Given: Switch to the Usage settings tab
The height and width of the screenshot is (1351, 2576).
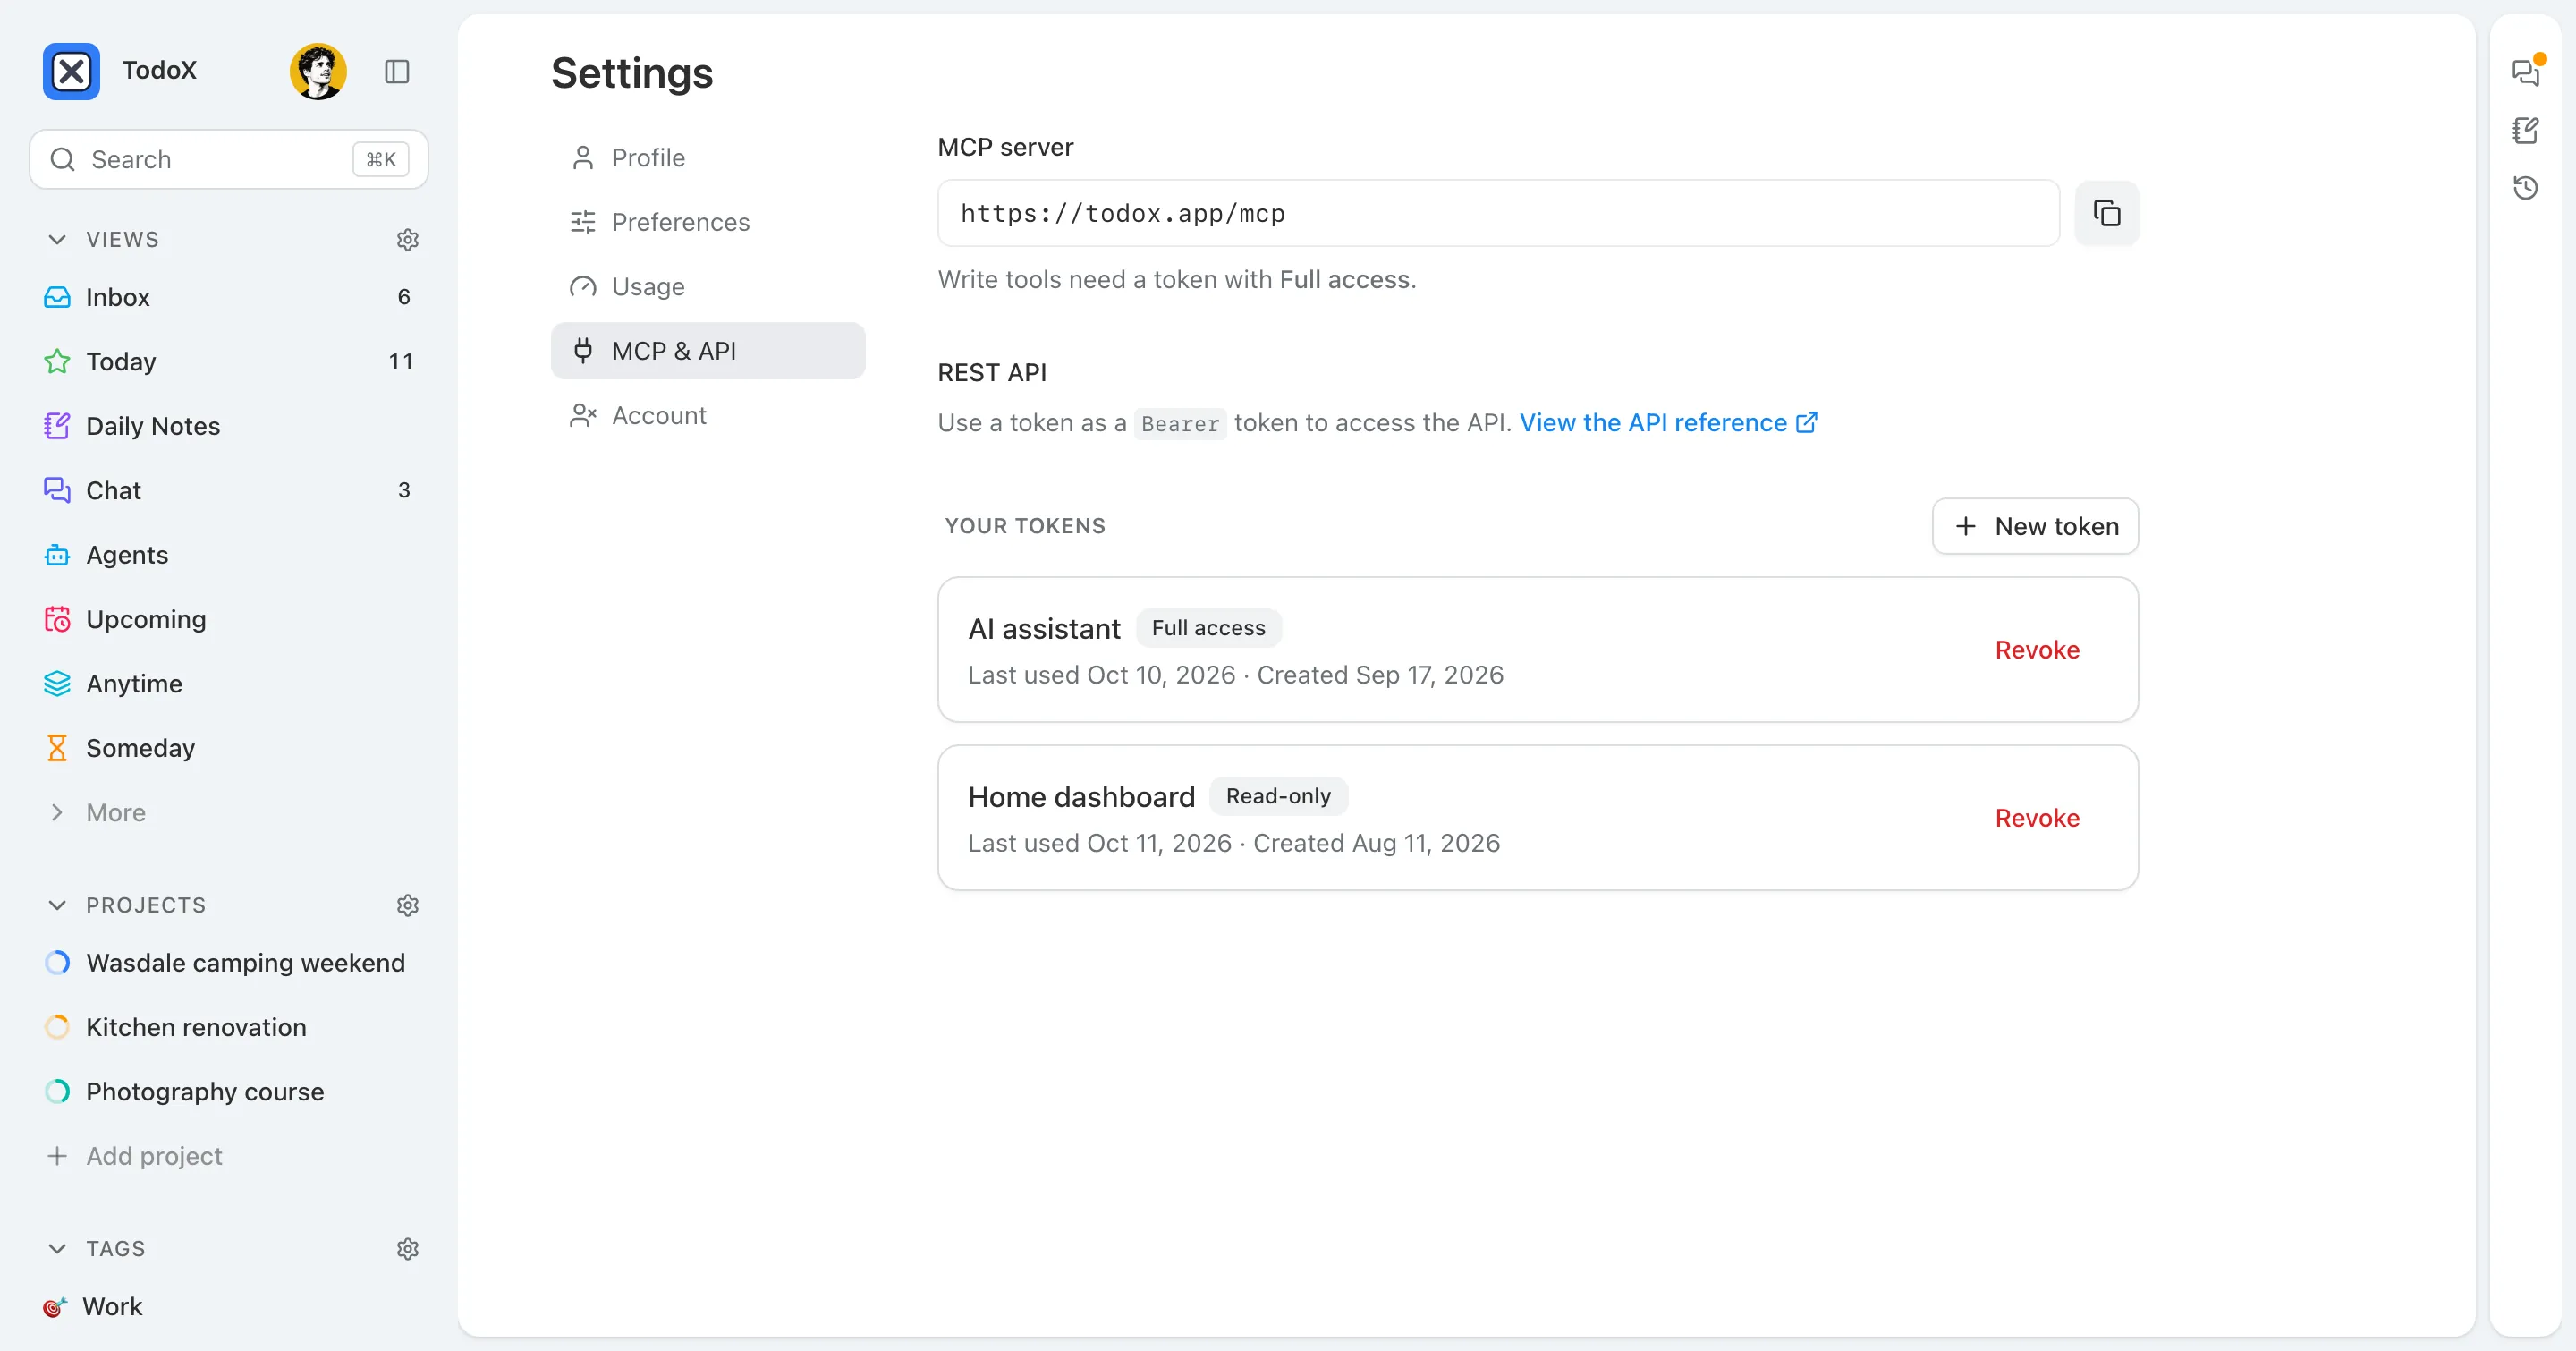Looking at the screenshot, I should pos(708,287).
